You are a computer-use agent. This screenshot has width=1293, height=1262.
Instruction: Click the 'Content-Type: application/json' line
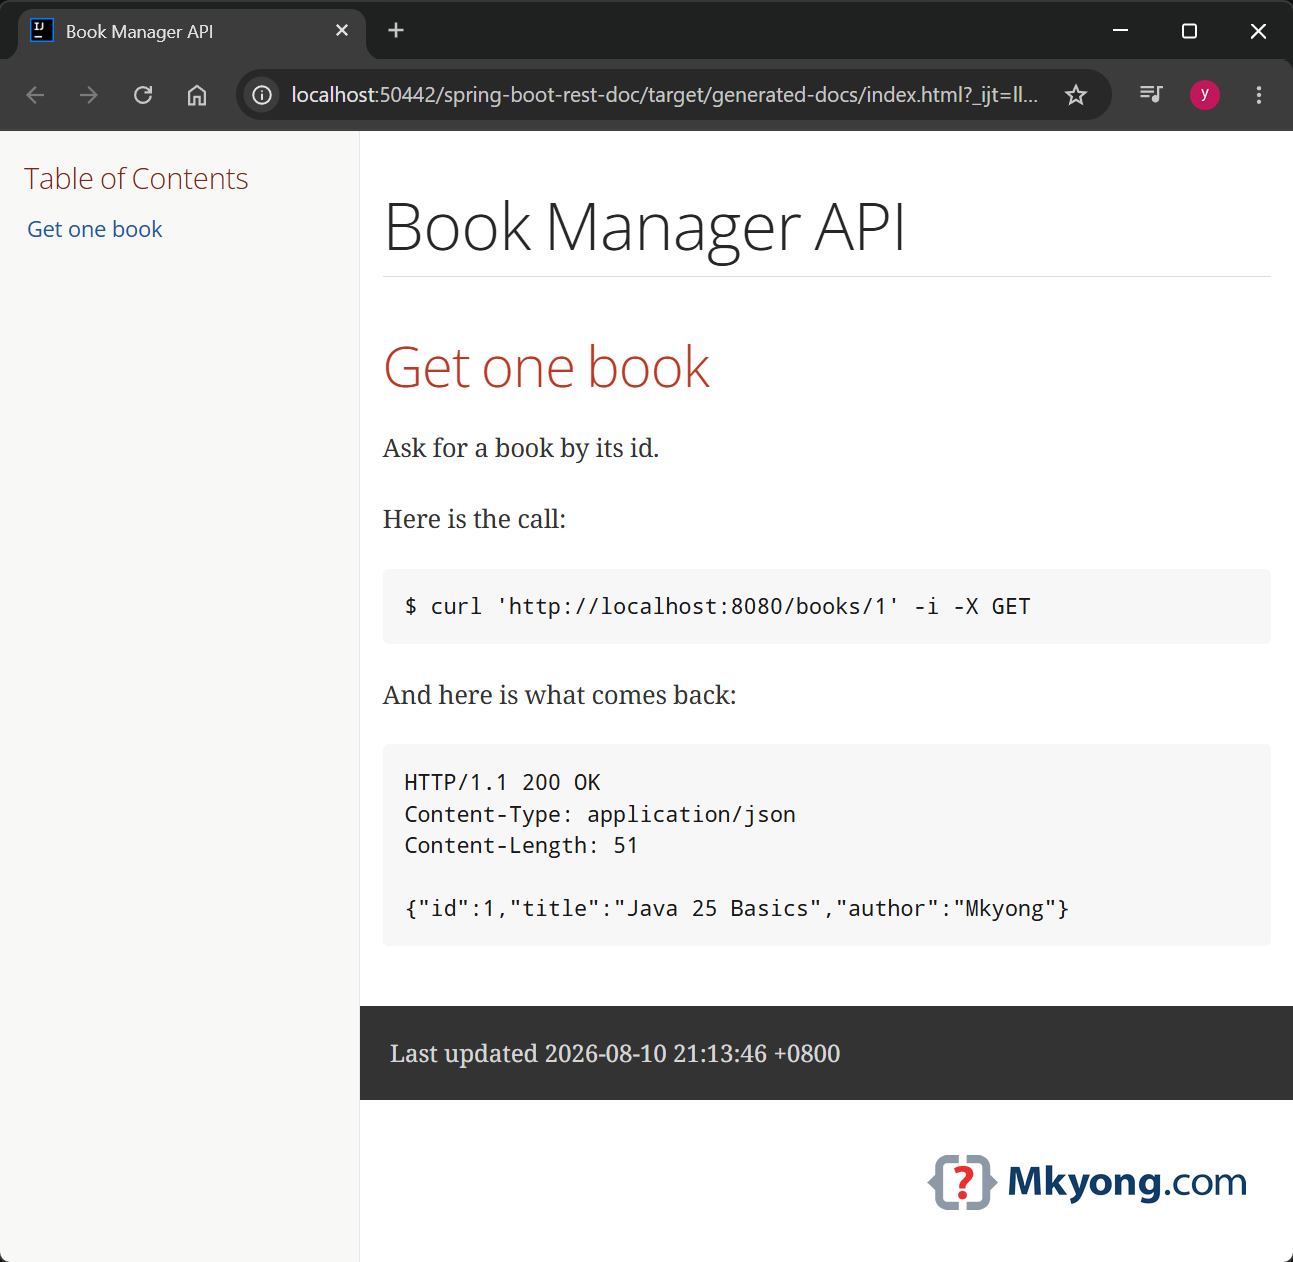point(600,814)
